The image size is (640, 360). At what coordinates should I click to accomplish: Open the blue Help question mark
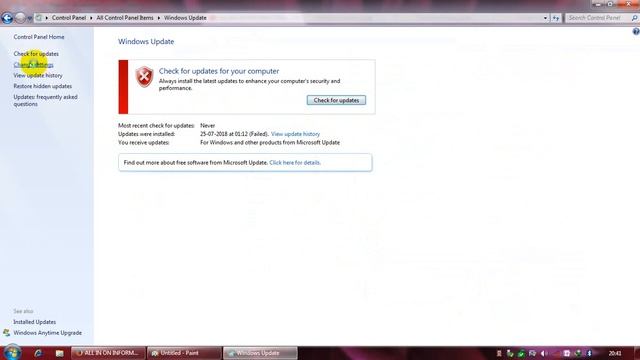pos(636,31)
